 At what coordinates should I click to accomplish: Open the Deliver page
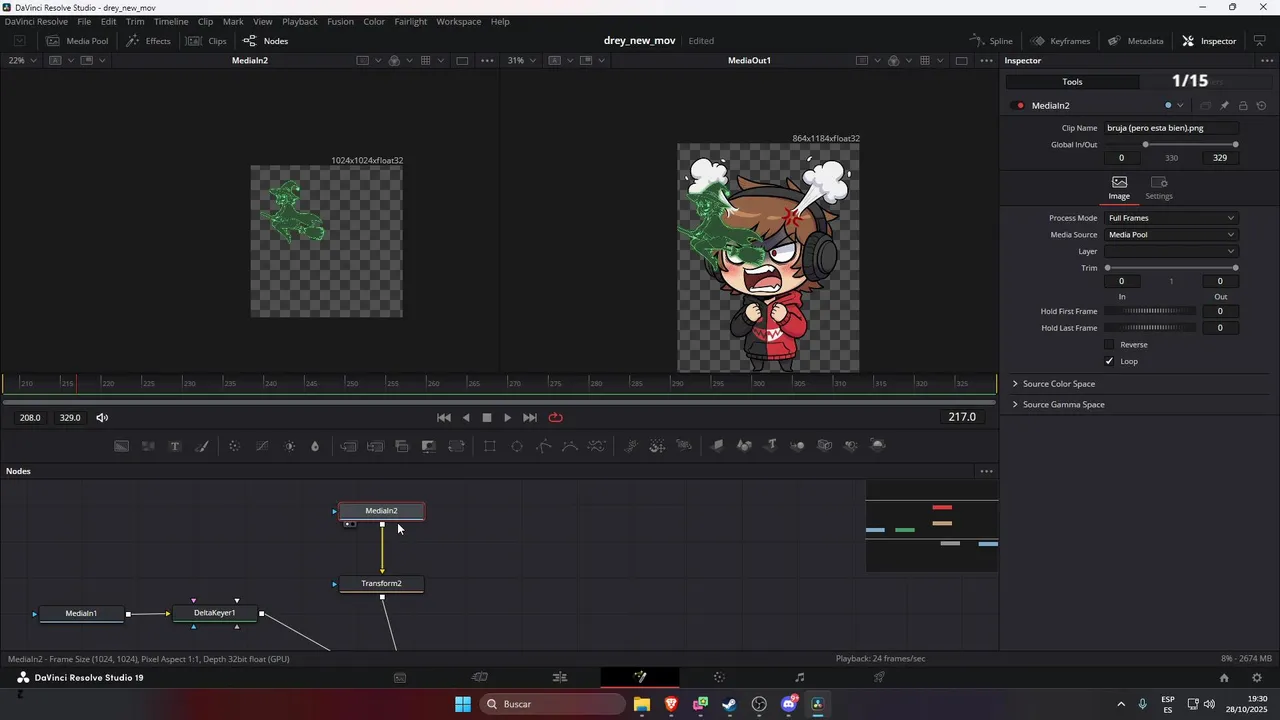click(879, 677)
